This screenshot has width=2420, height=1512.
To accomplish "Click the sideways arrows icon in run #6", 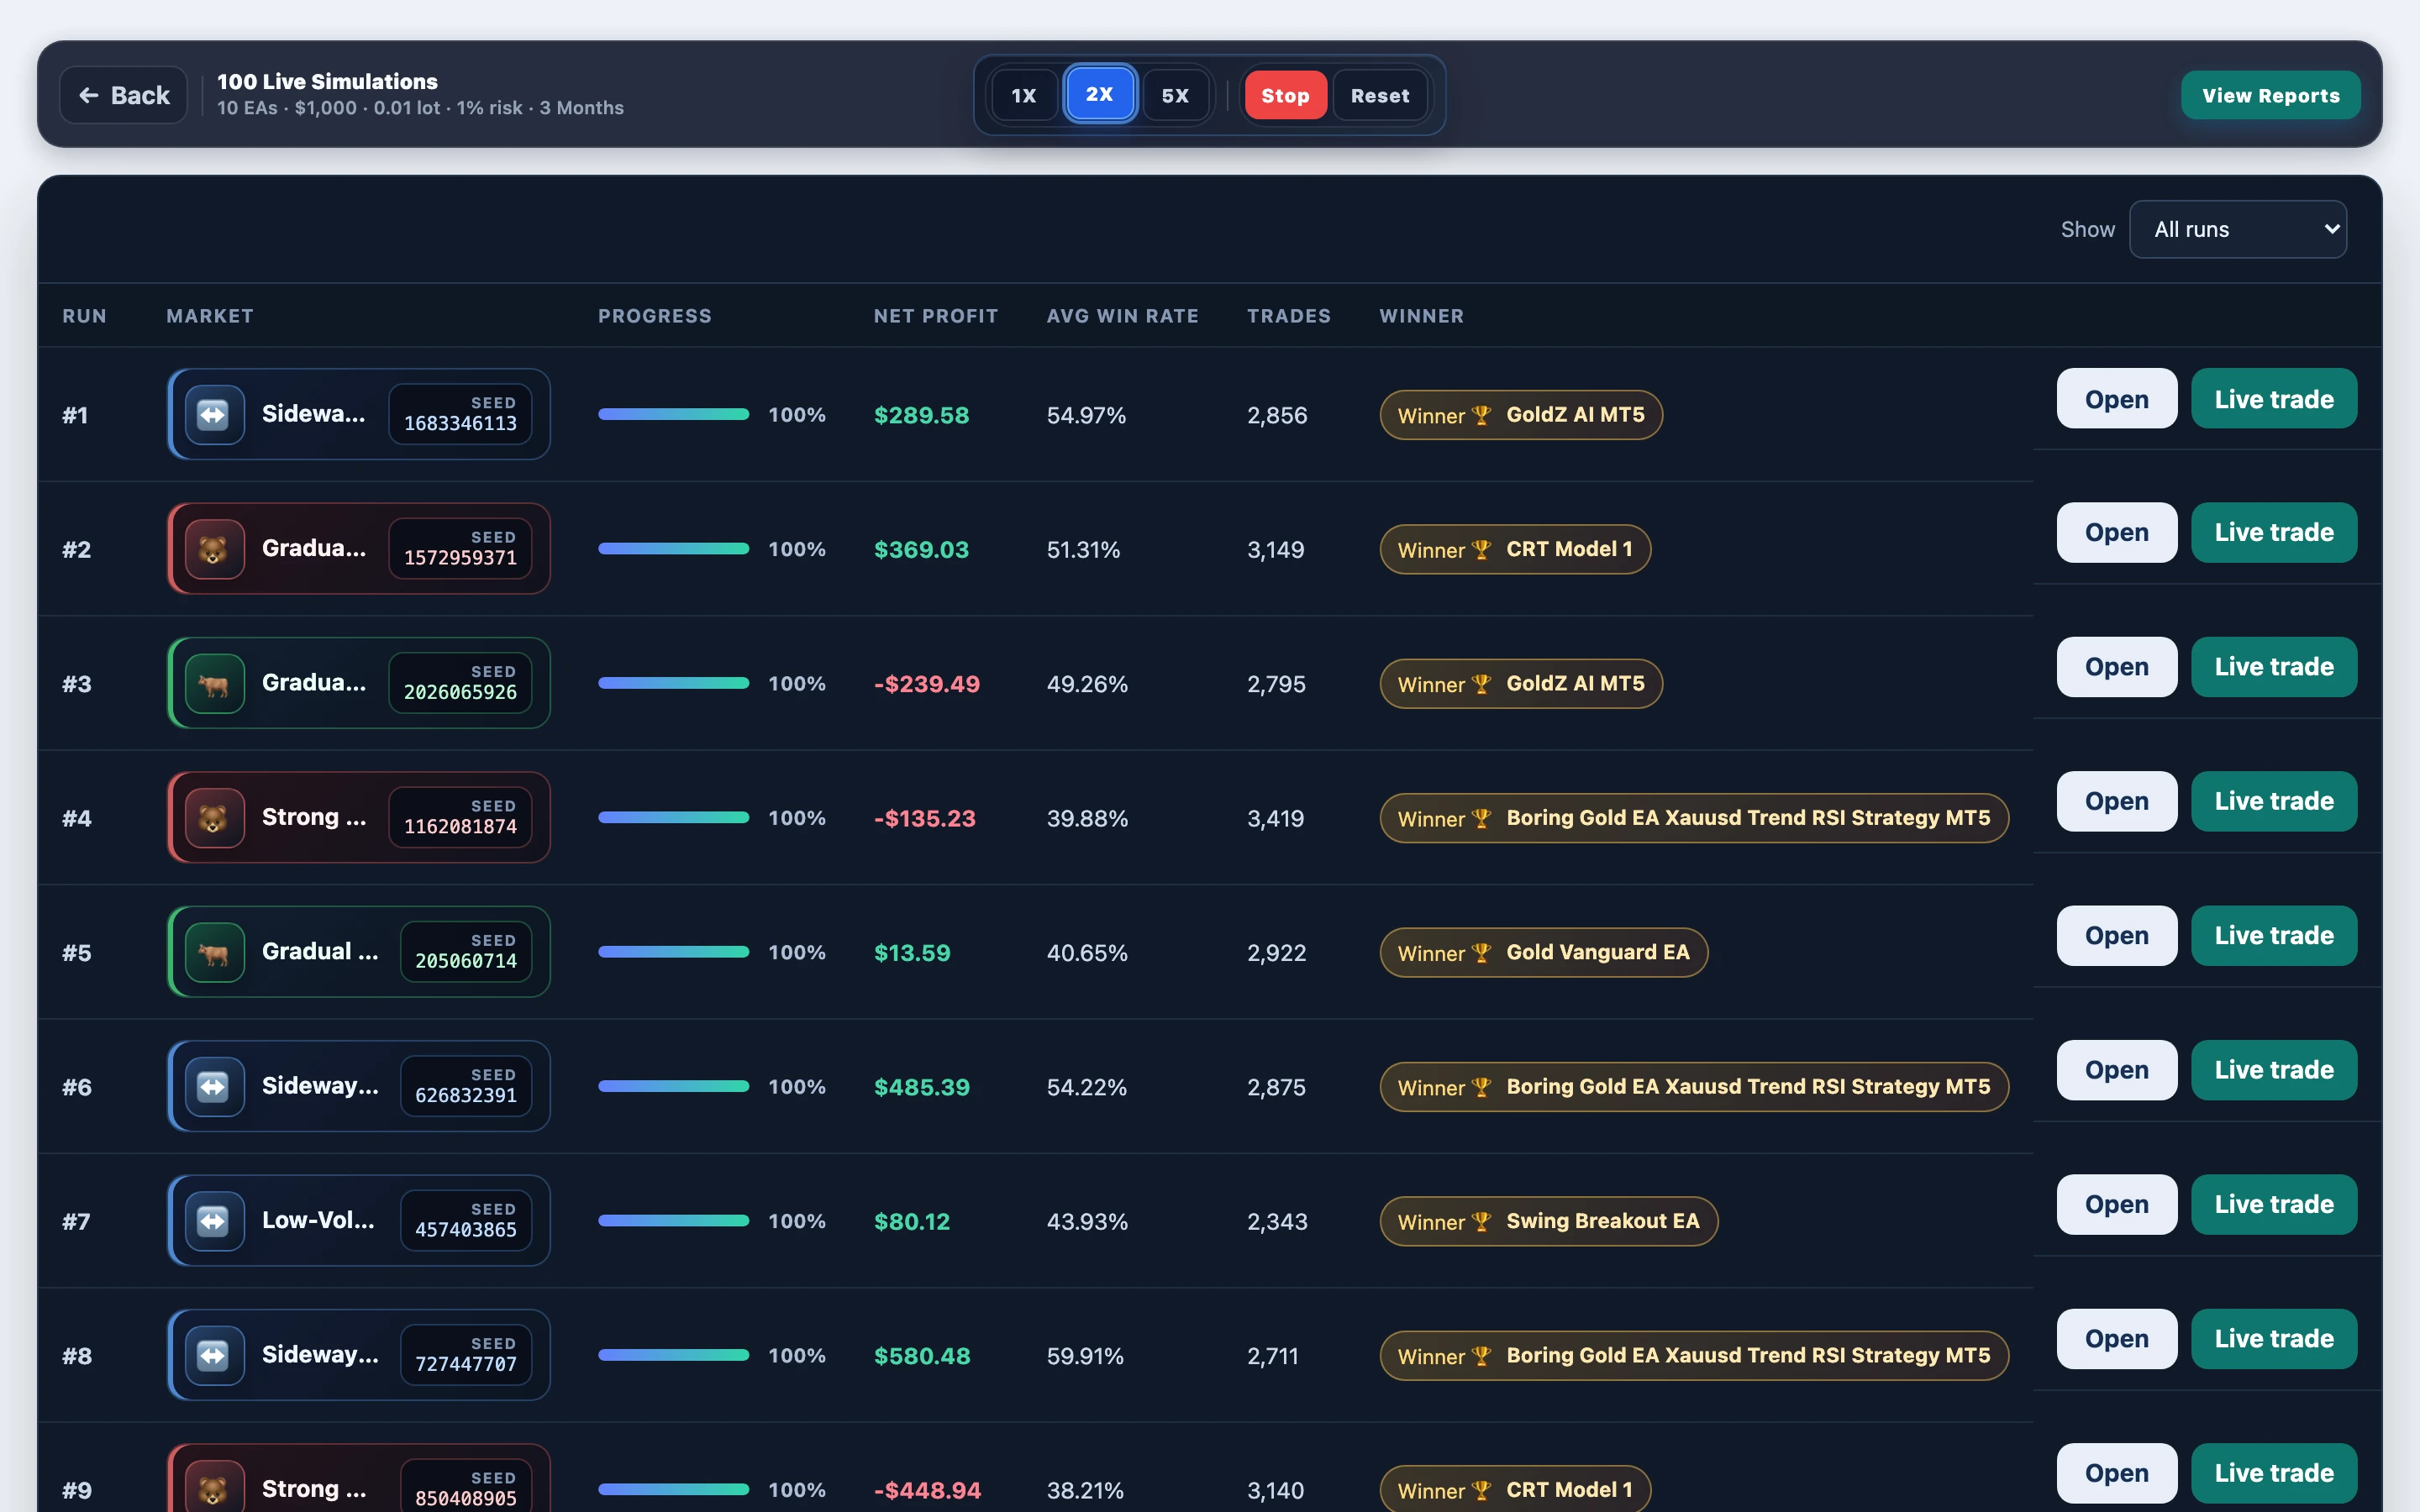I will [x=214, y=1087].
